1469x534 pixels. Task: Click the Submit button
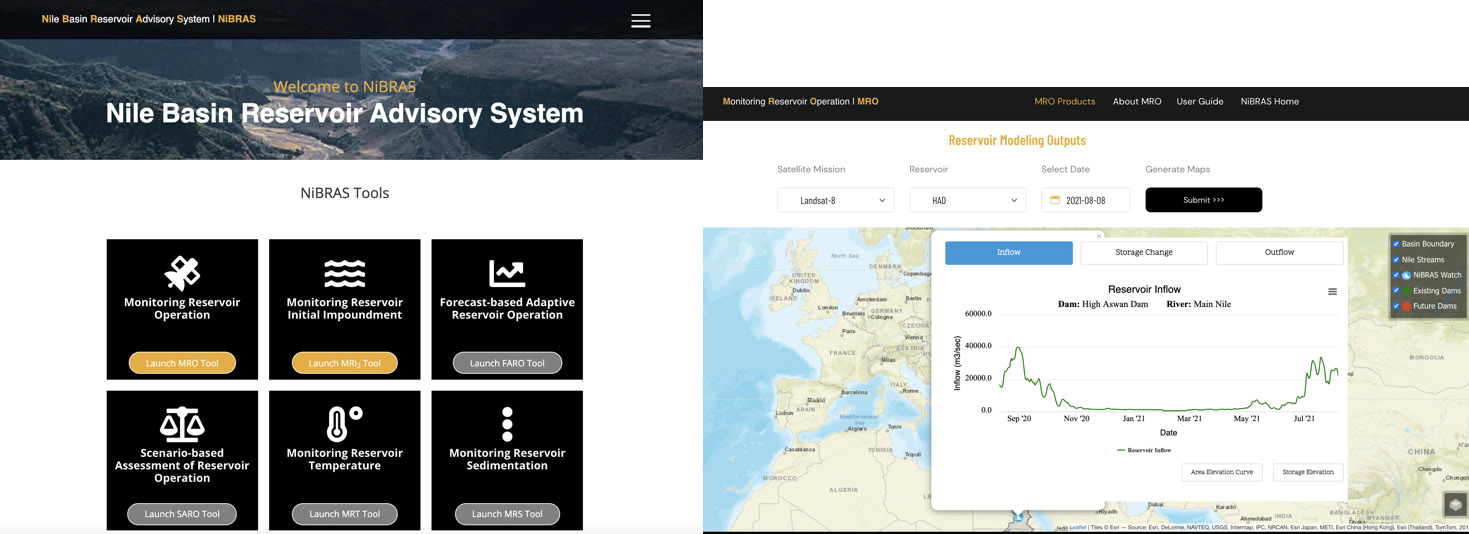click(1204, 200)
